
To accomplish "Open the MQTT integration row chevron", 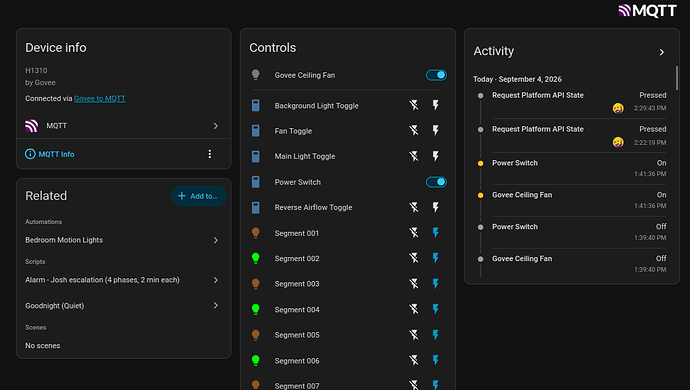I will [x=216, y=126].
